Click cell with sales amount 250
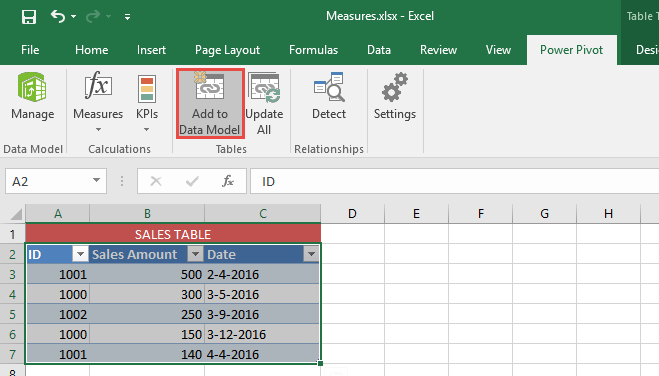659x376 pixels. click(147, 314)
